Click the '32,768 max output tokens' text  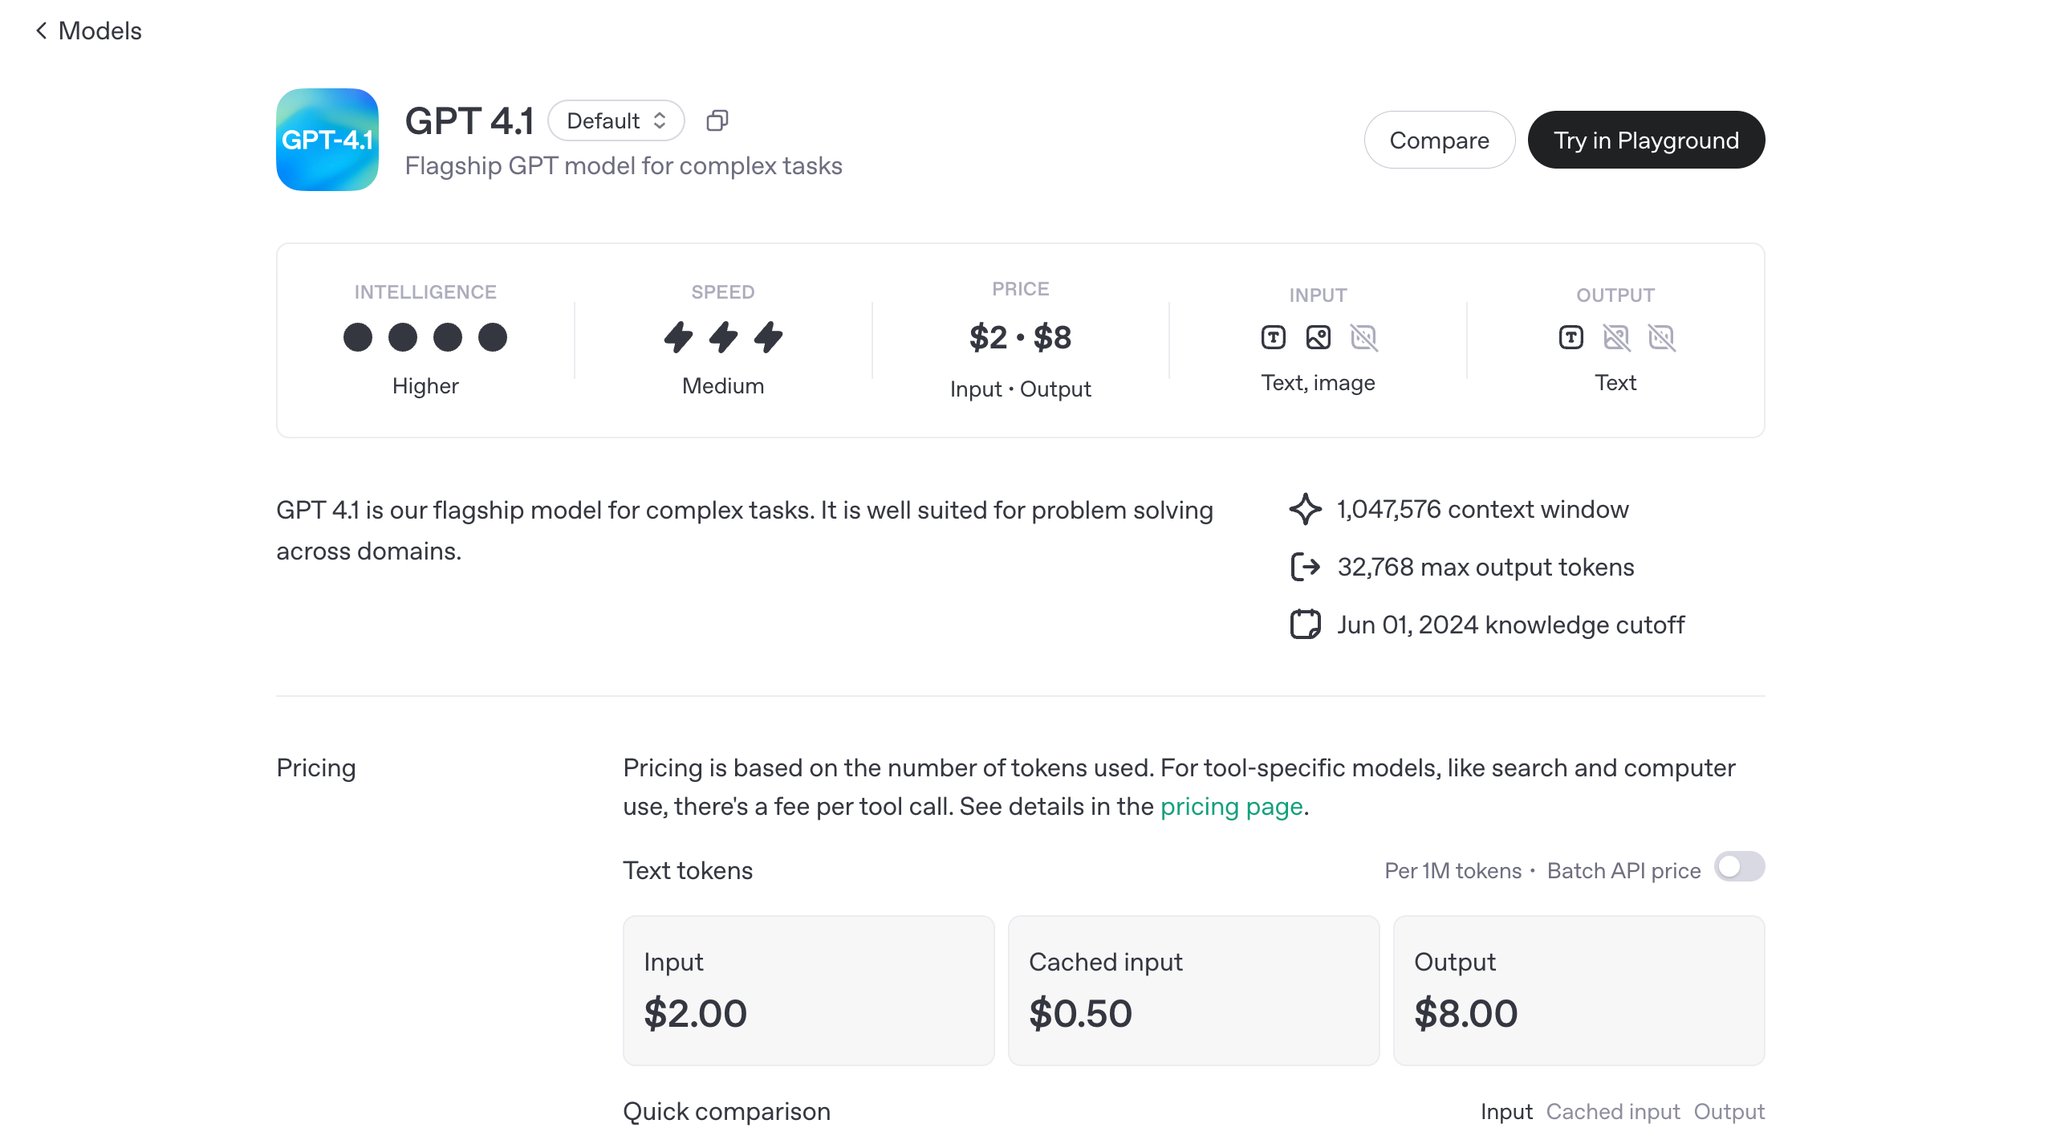click(1486, 568)
